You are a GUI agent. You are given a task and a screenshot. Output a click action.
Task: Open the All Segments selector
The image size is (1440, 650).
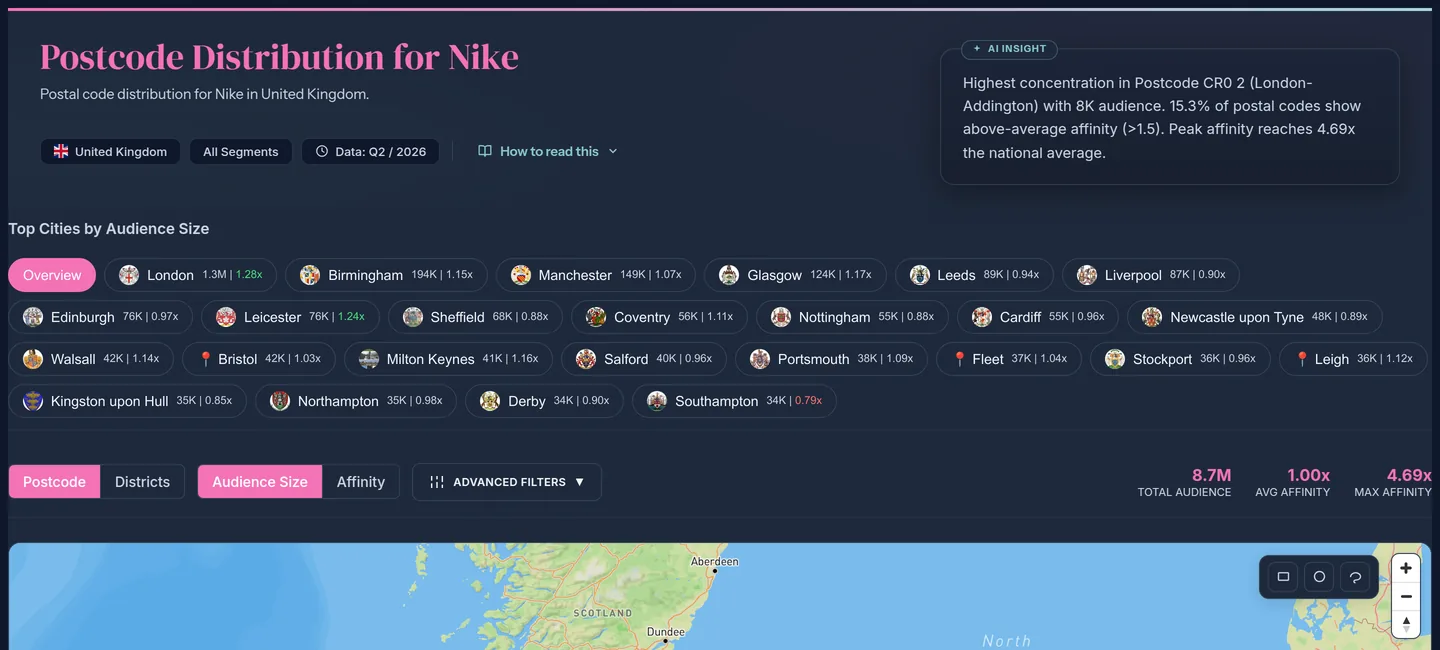[x=241, y=152]
